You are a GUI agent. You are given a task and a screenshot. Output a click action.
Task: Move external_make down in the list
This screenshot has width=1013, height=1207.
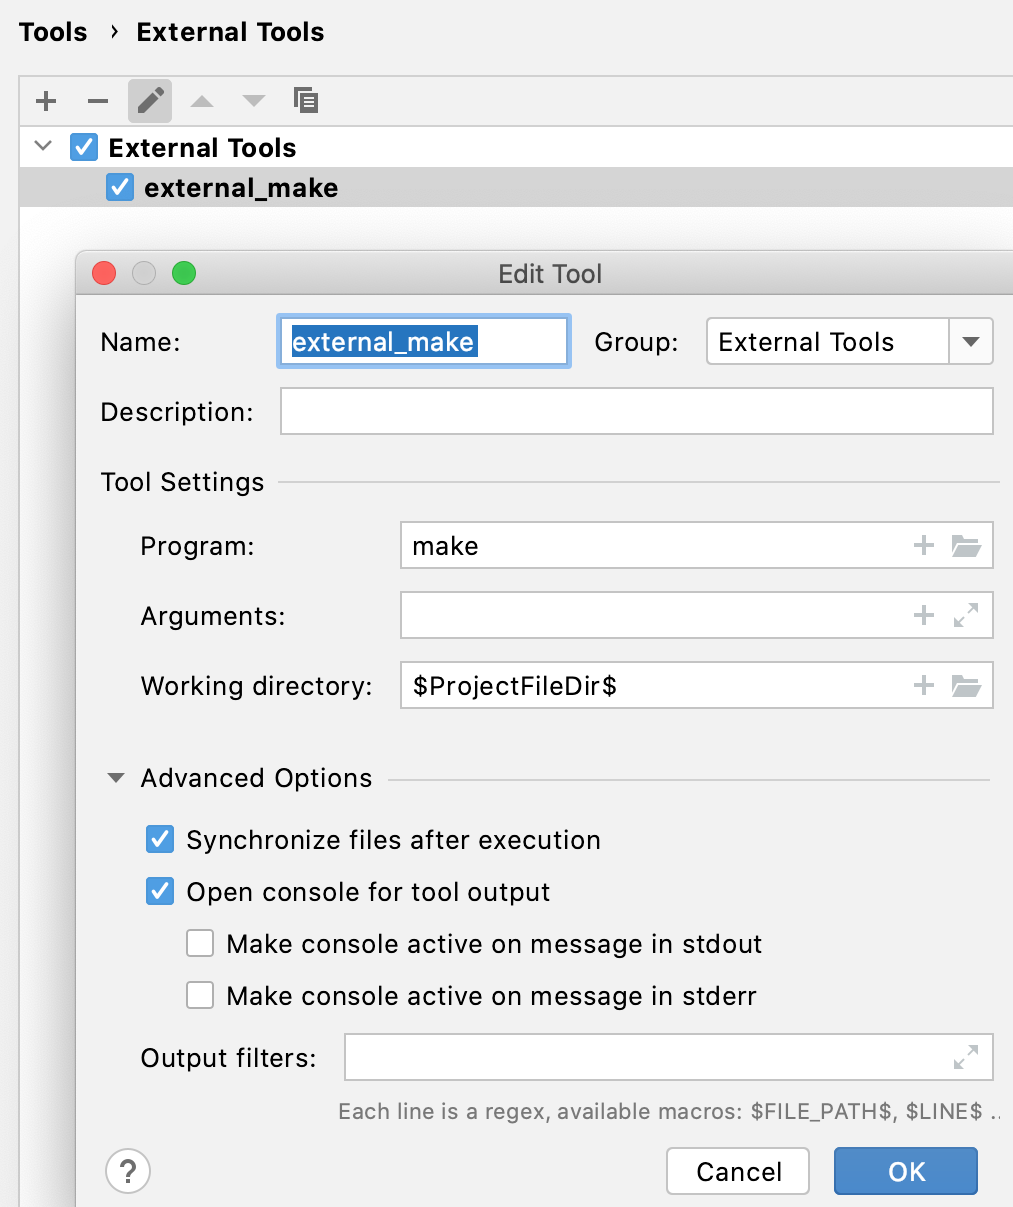pyautogui.click(x=253, y=101)
